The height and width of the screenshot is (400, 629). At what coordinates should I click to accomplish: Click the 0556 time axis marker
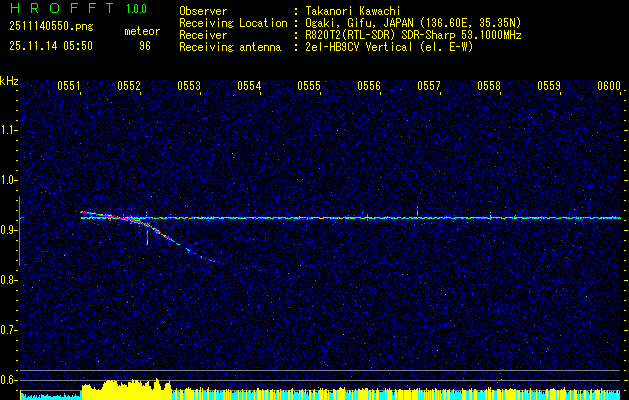(x=369, y=86)
